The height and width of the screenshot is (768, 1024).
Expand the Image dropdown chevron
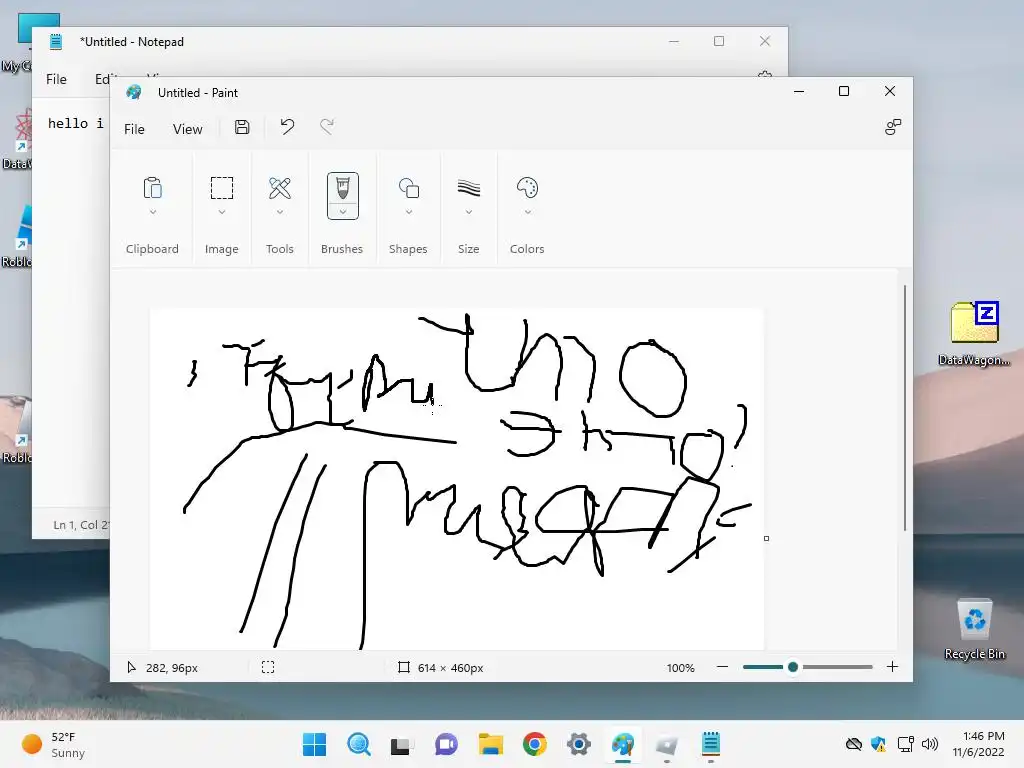pyautogui.click(x=222, y=212)
